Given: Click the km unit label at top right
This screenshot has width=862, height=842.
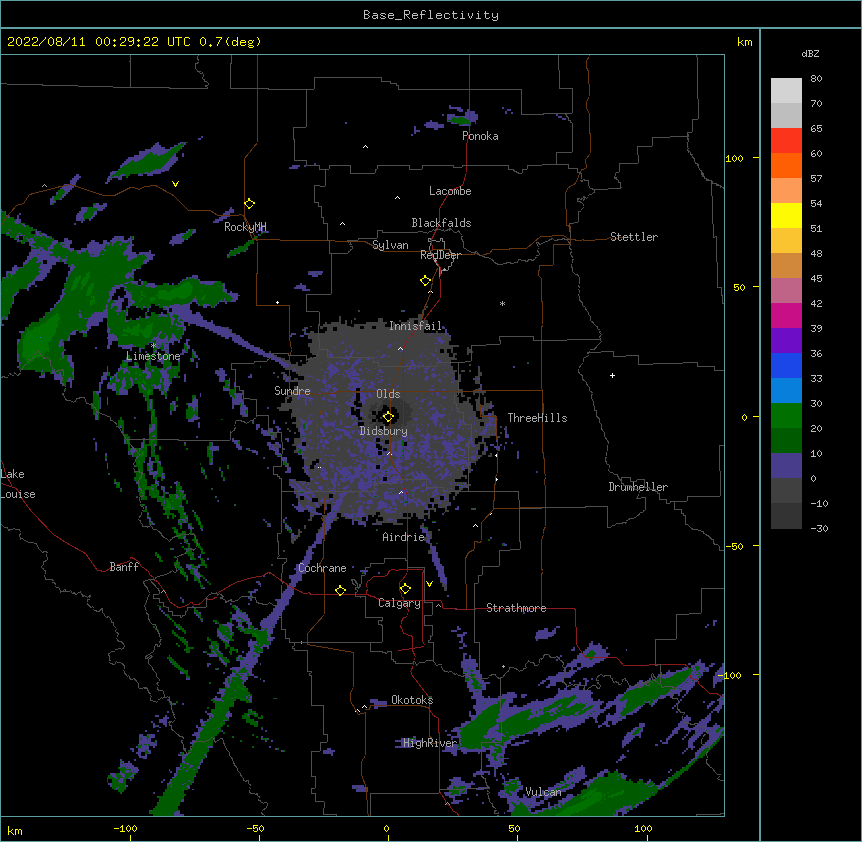Looking at the screenshot, I should [x=744, y=42].
